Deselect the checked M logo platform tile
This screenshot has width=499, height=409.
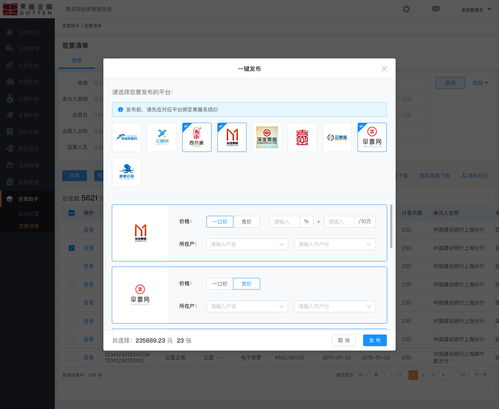click(x=232, y=137)
